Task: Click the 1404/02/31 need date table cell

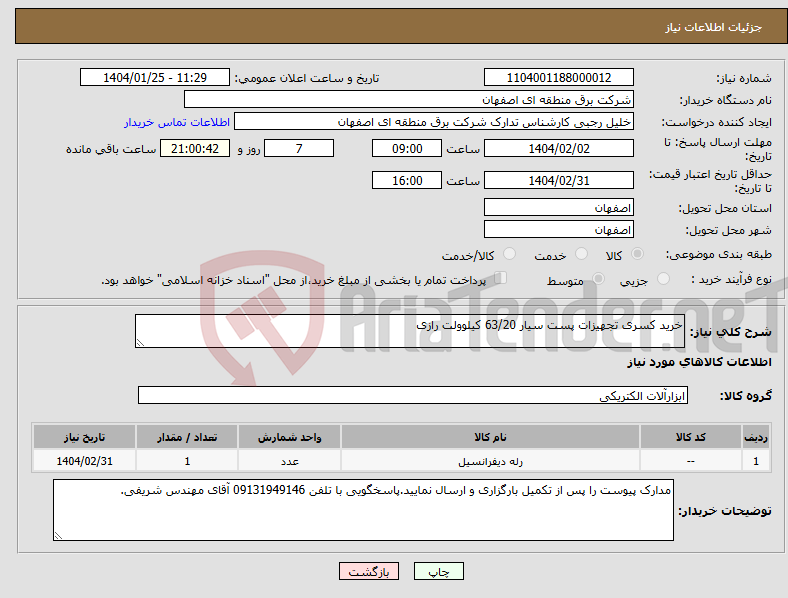Action: (84, 461)
